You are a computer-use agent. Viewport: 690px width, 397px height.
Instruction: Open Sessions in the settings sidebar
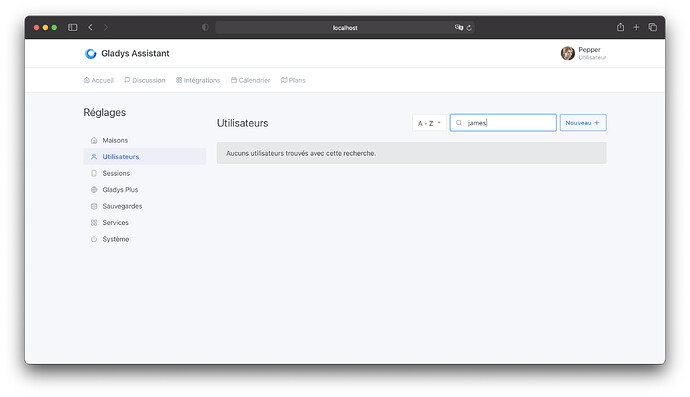(x=145, y=173)
